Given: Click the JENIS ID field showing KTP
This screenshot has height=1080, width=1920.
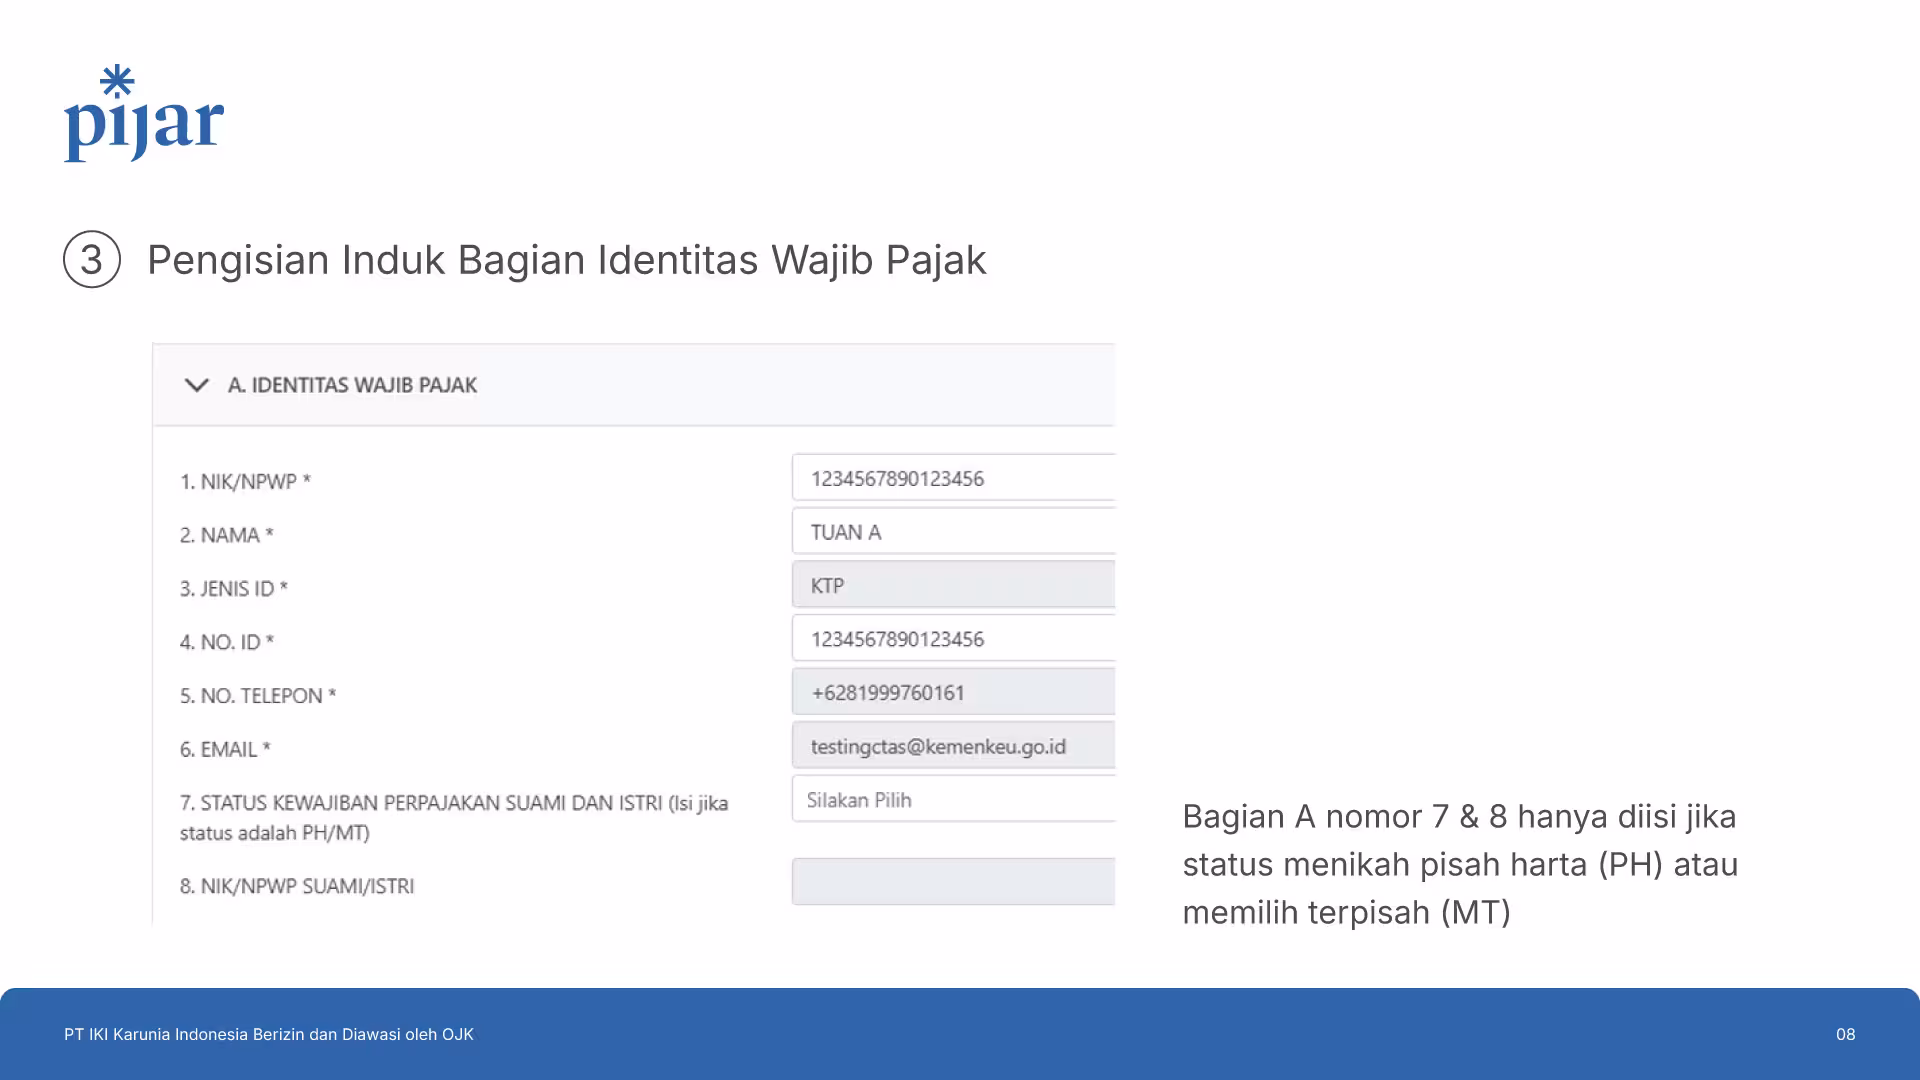Looking at the screenshot, I should [x=954, y=585].
